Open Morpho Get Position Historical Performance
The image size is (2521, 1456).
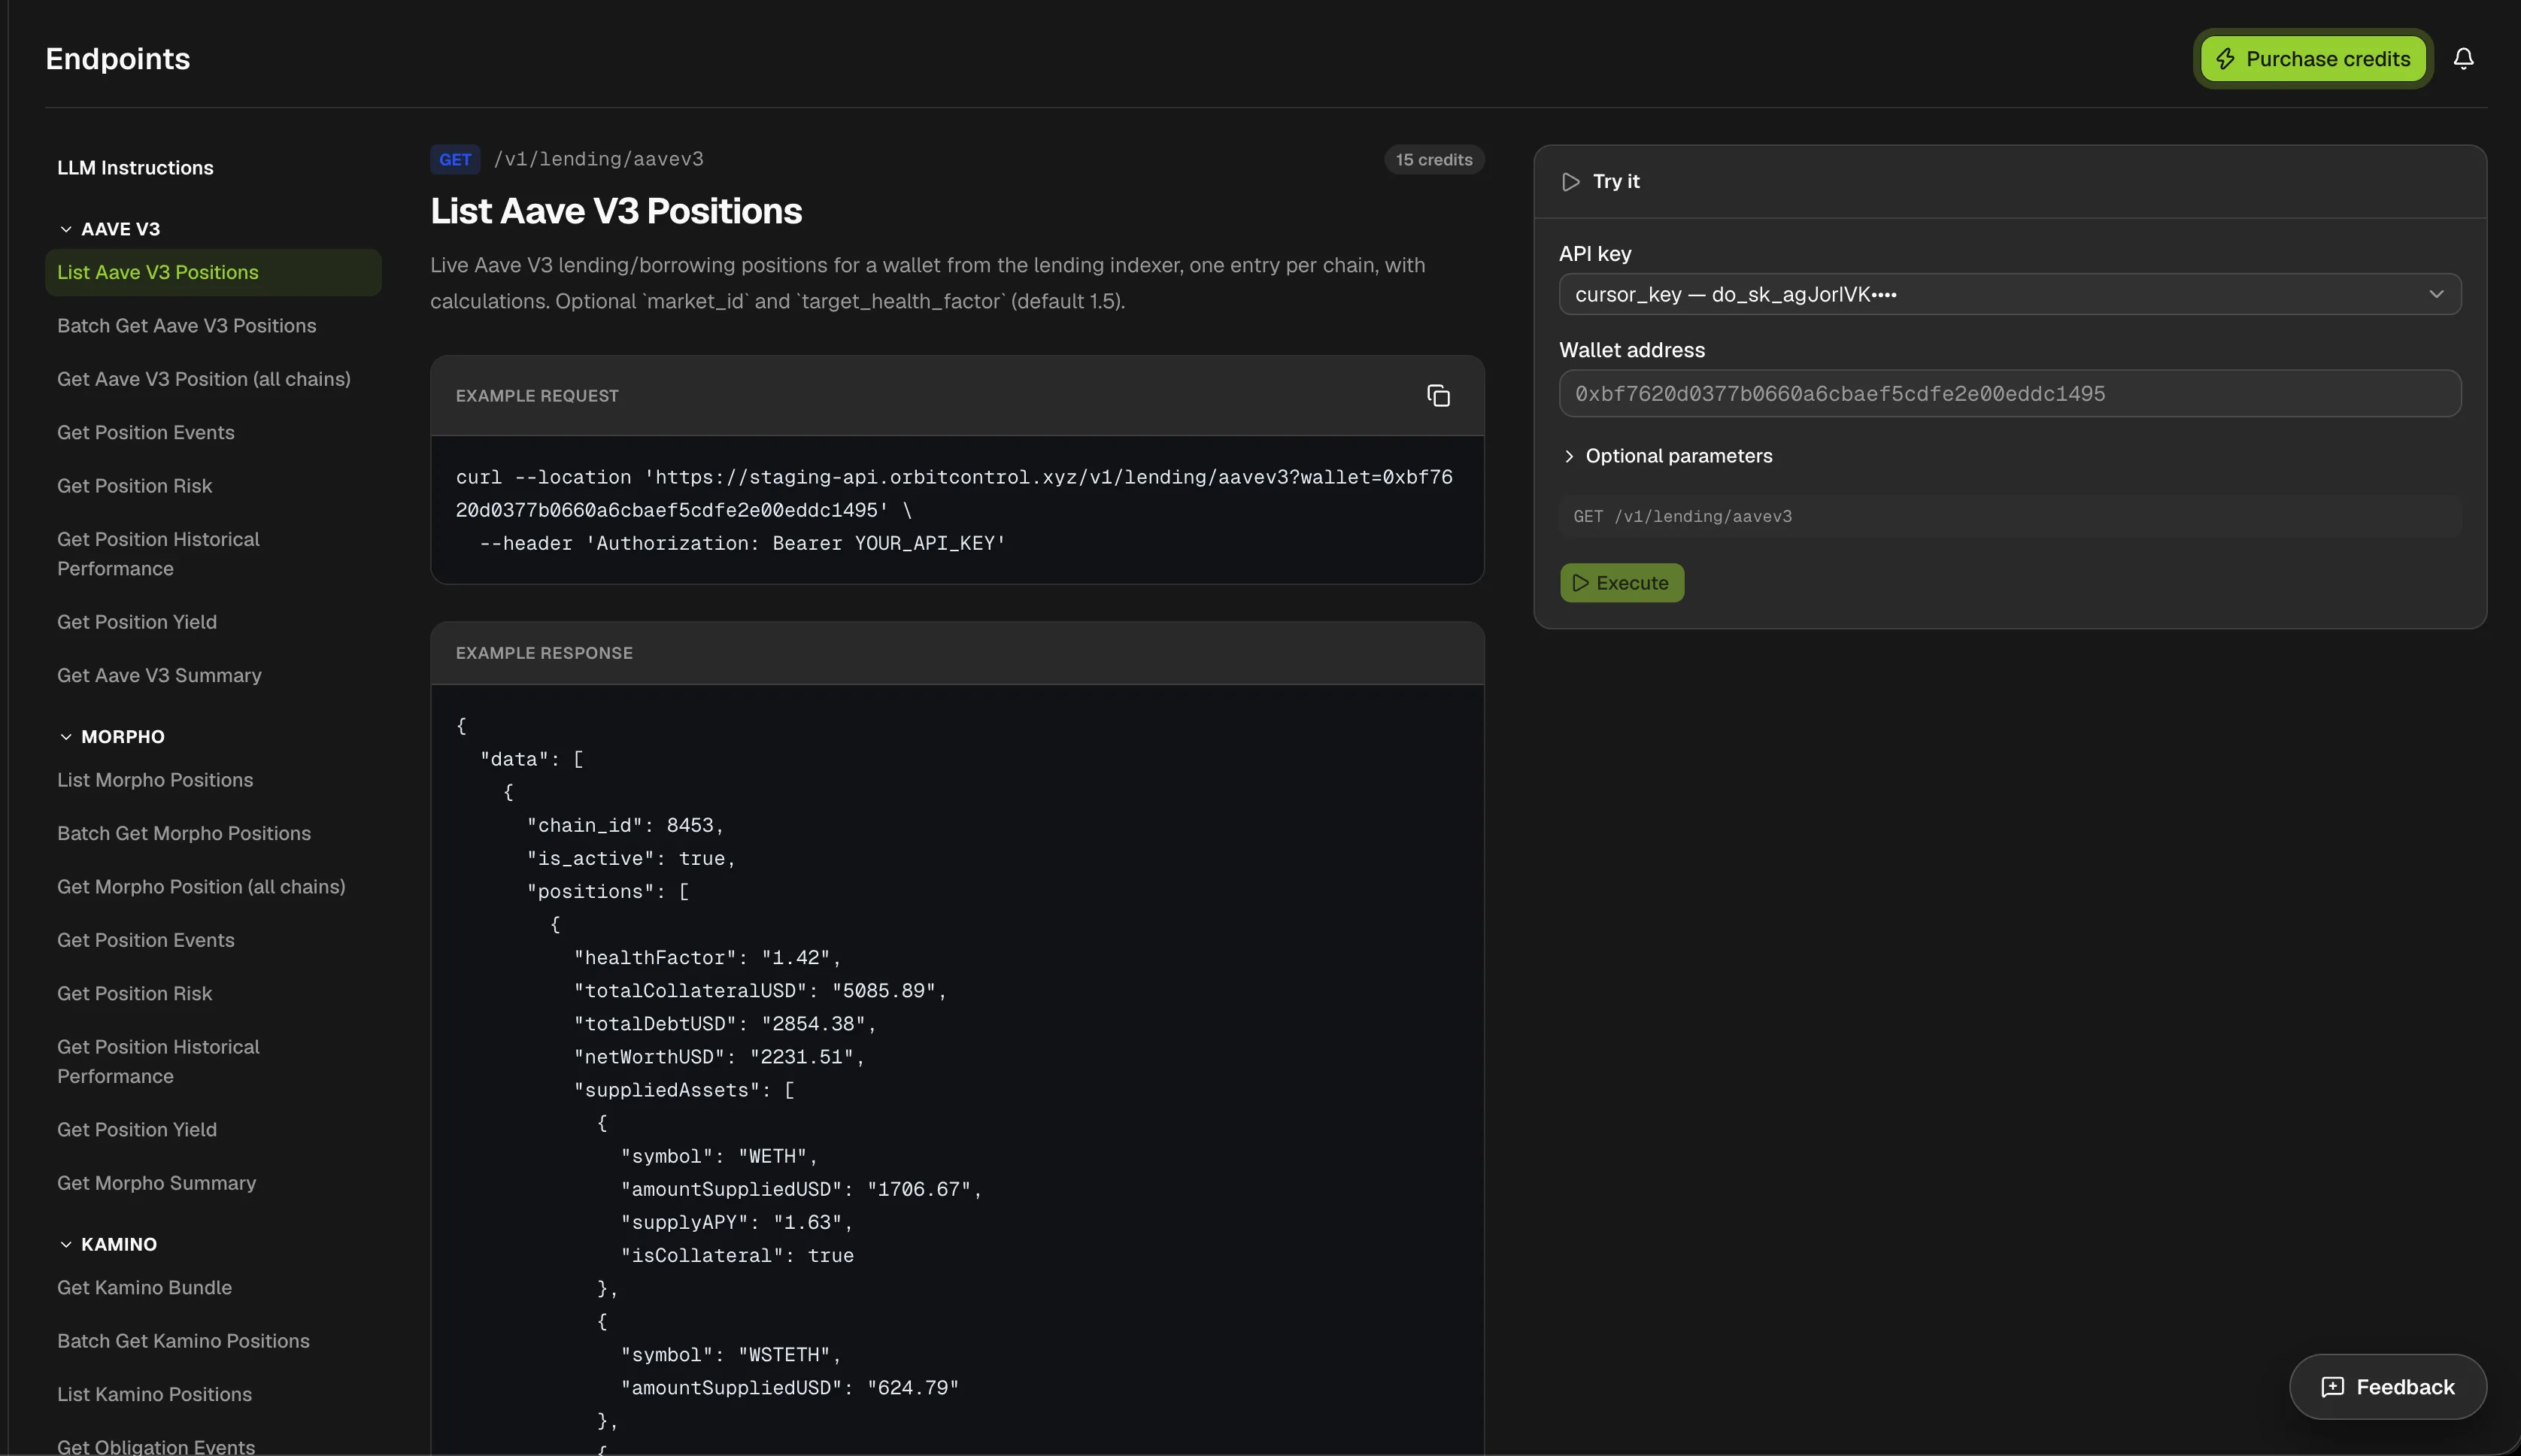(158, 1062)
